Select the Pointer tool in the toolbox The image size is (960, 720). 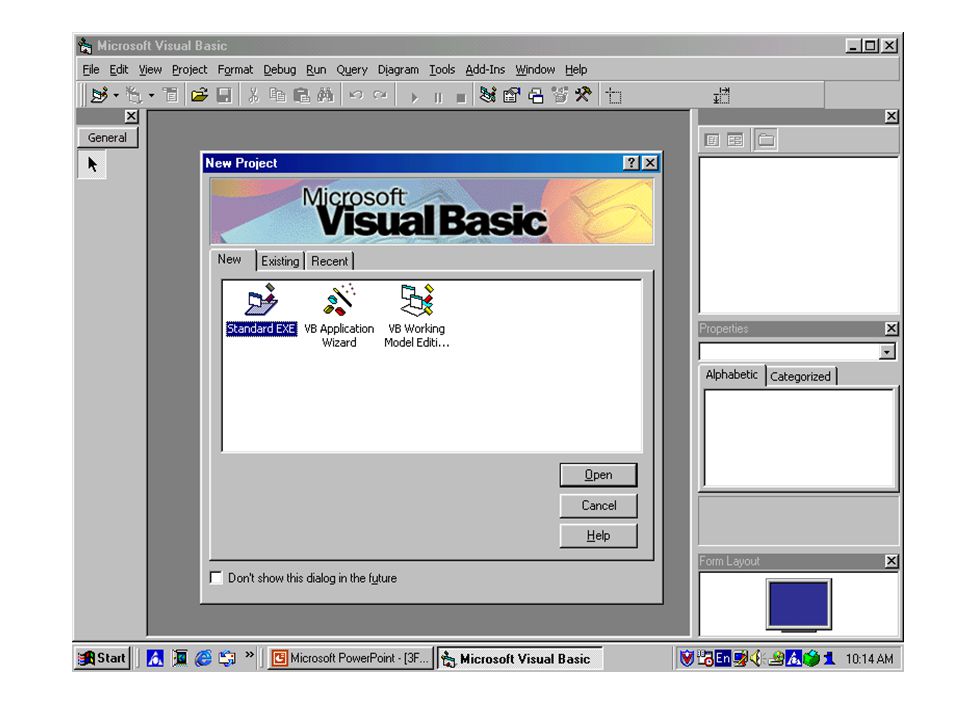[x=92, y=165]
